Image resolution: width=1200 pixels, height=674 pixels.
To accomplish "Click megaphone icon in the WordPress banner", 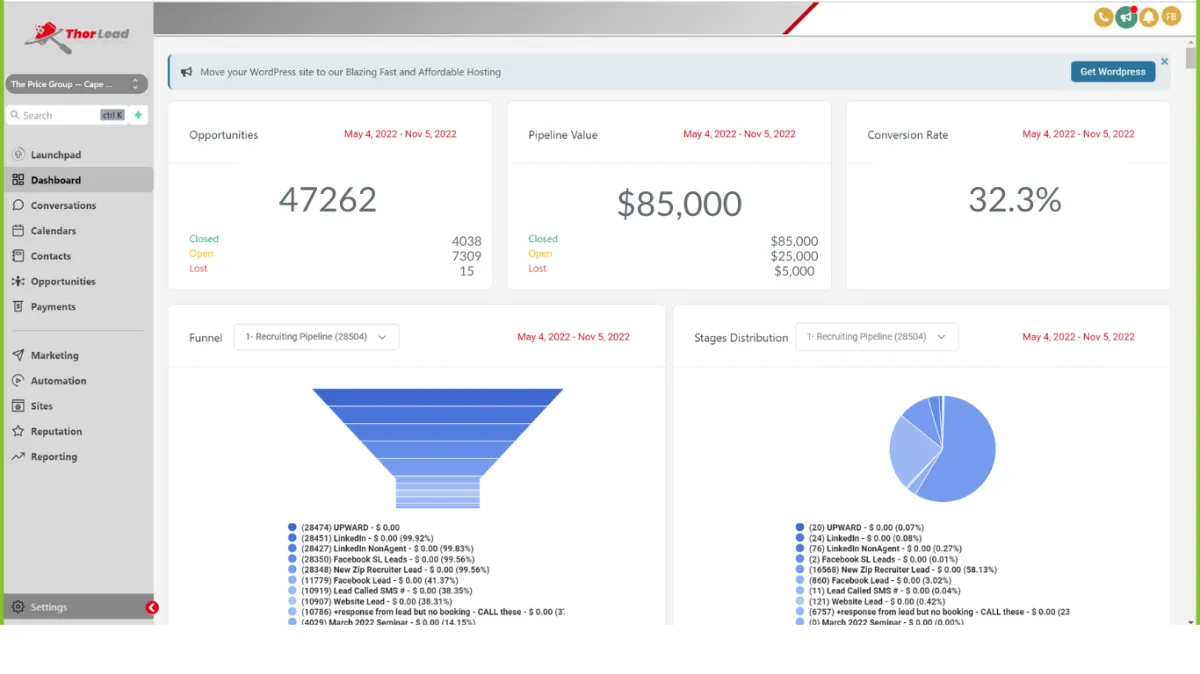I will [x=186, y=72].
